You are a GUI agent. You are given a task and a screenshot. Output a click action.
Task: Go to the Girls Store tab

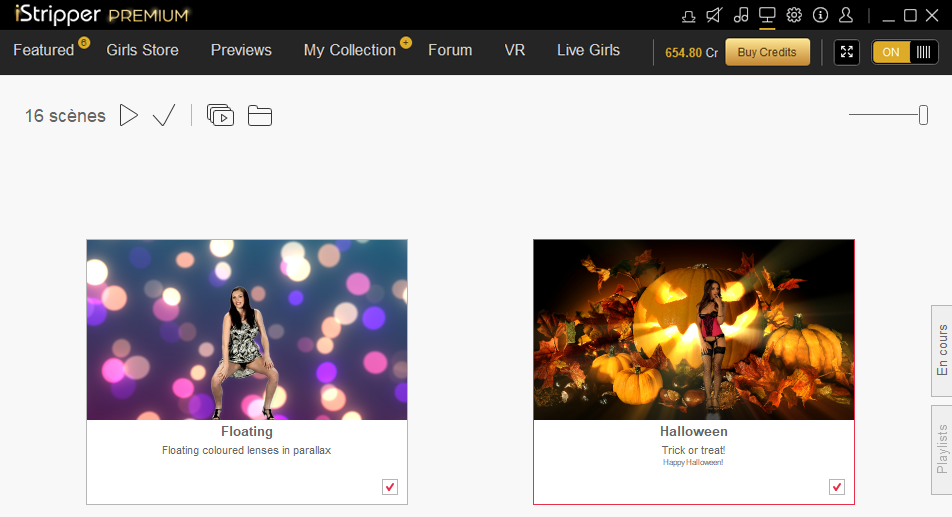tap(143, 50)
